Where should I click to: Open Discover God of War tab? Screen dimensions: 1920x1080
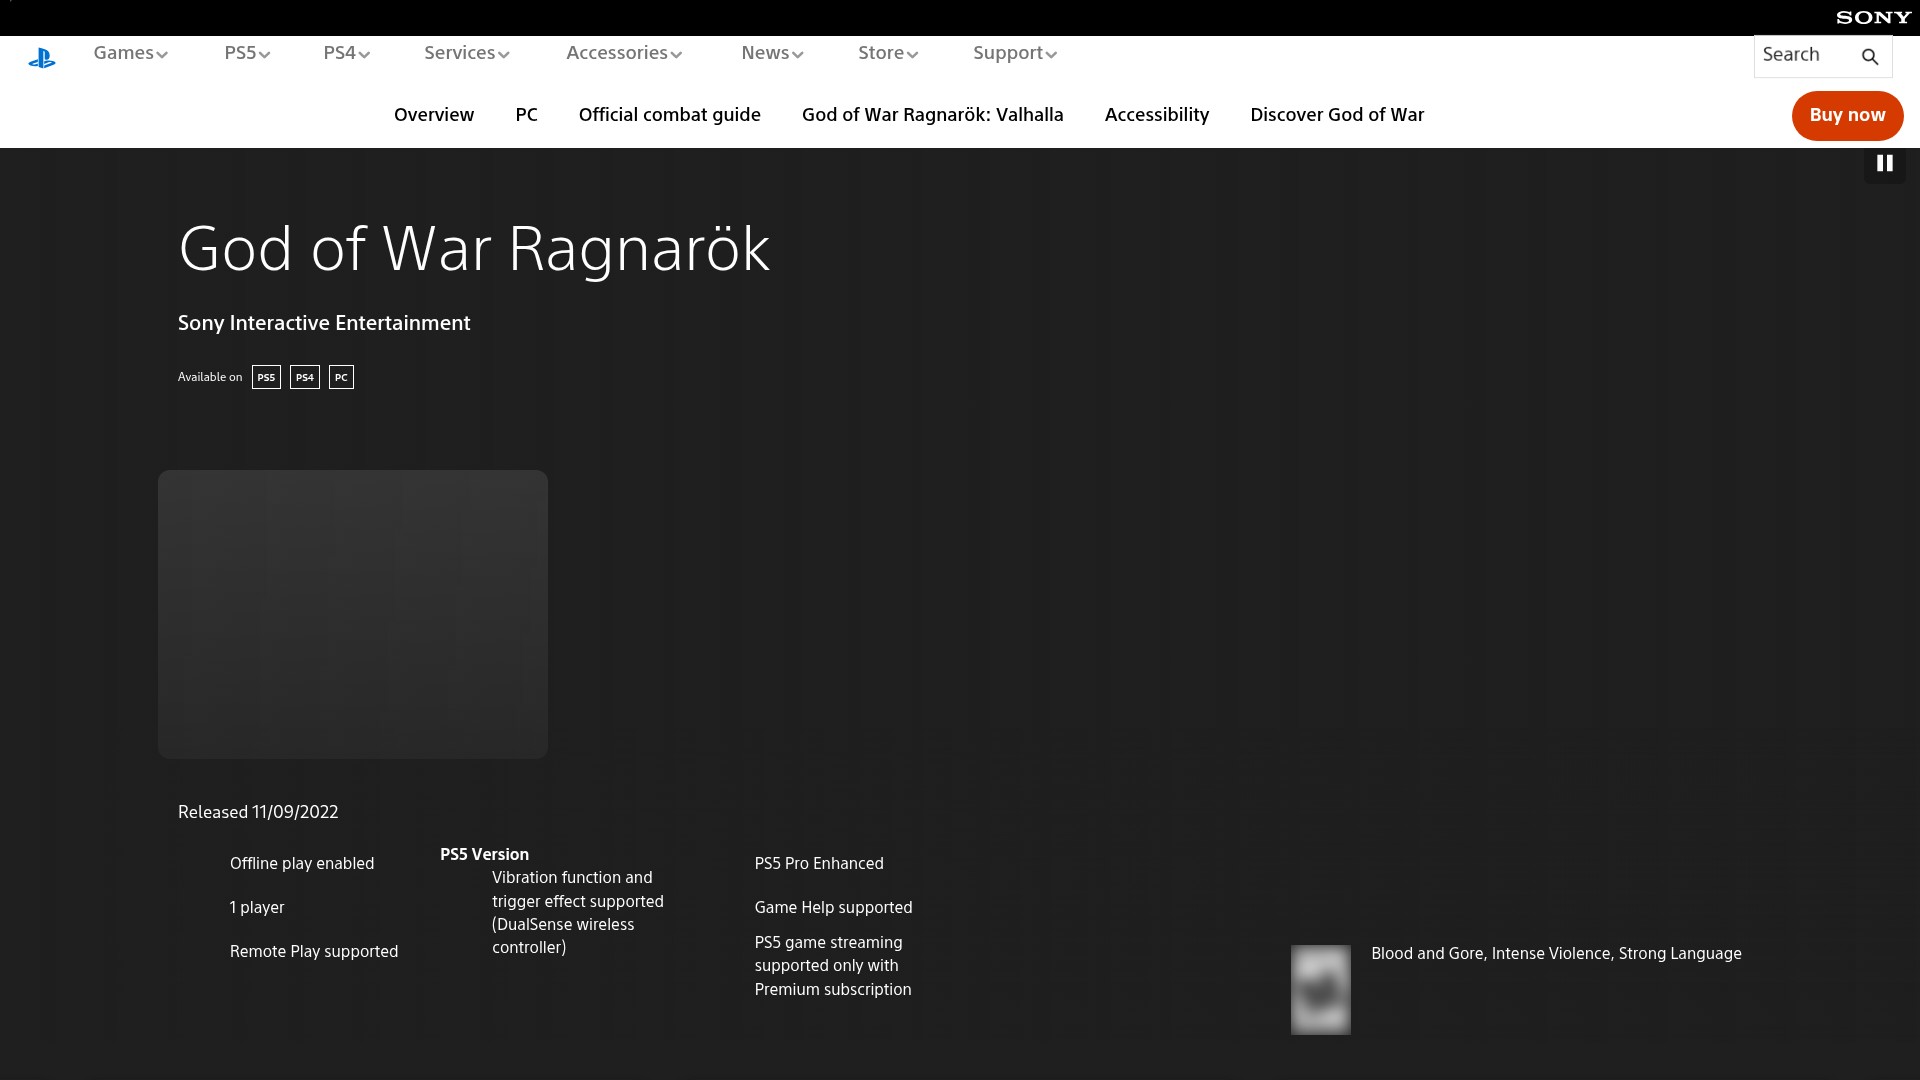[1337, 115]
